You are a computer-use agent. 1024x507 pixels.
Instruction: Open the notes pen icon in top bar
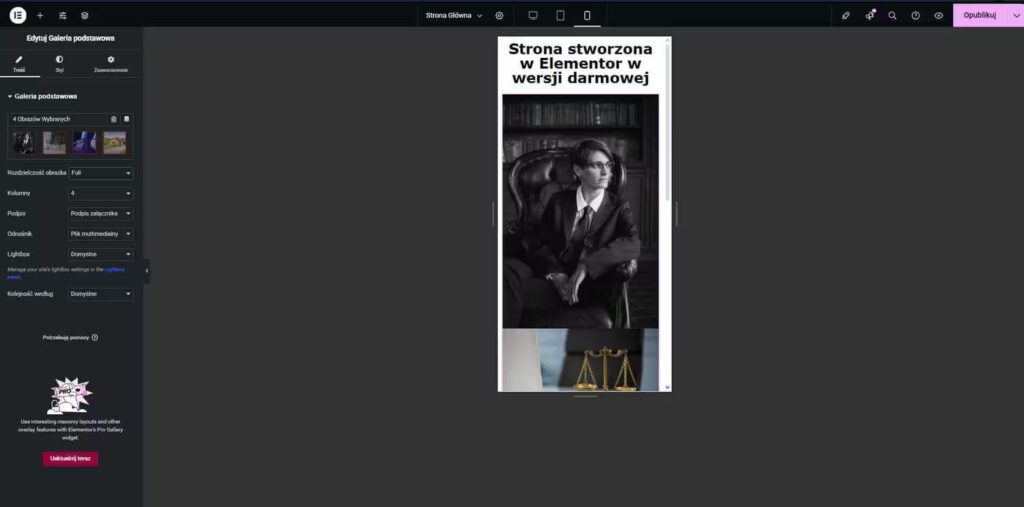[846, 15]
